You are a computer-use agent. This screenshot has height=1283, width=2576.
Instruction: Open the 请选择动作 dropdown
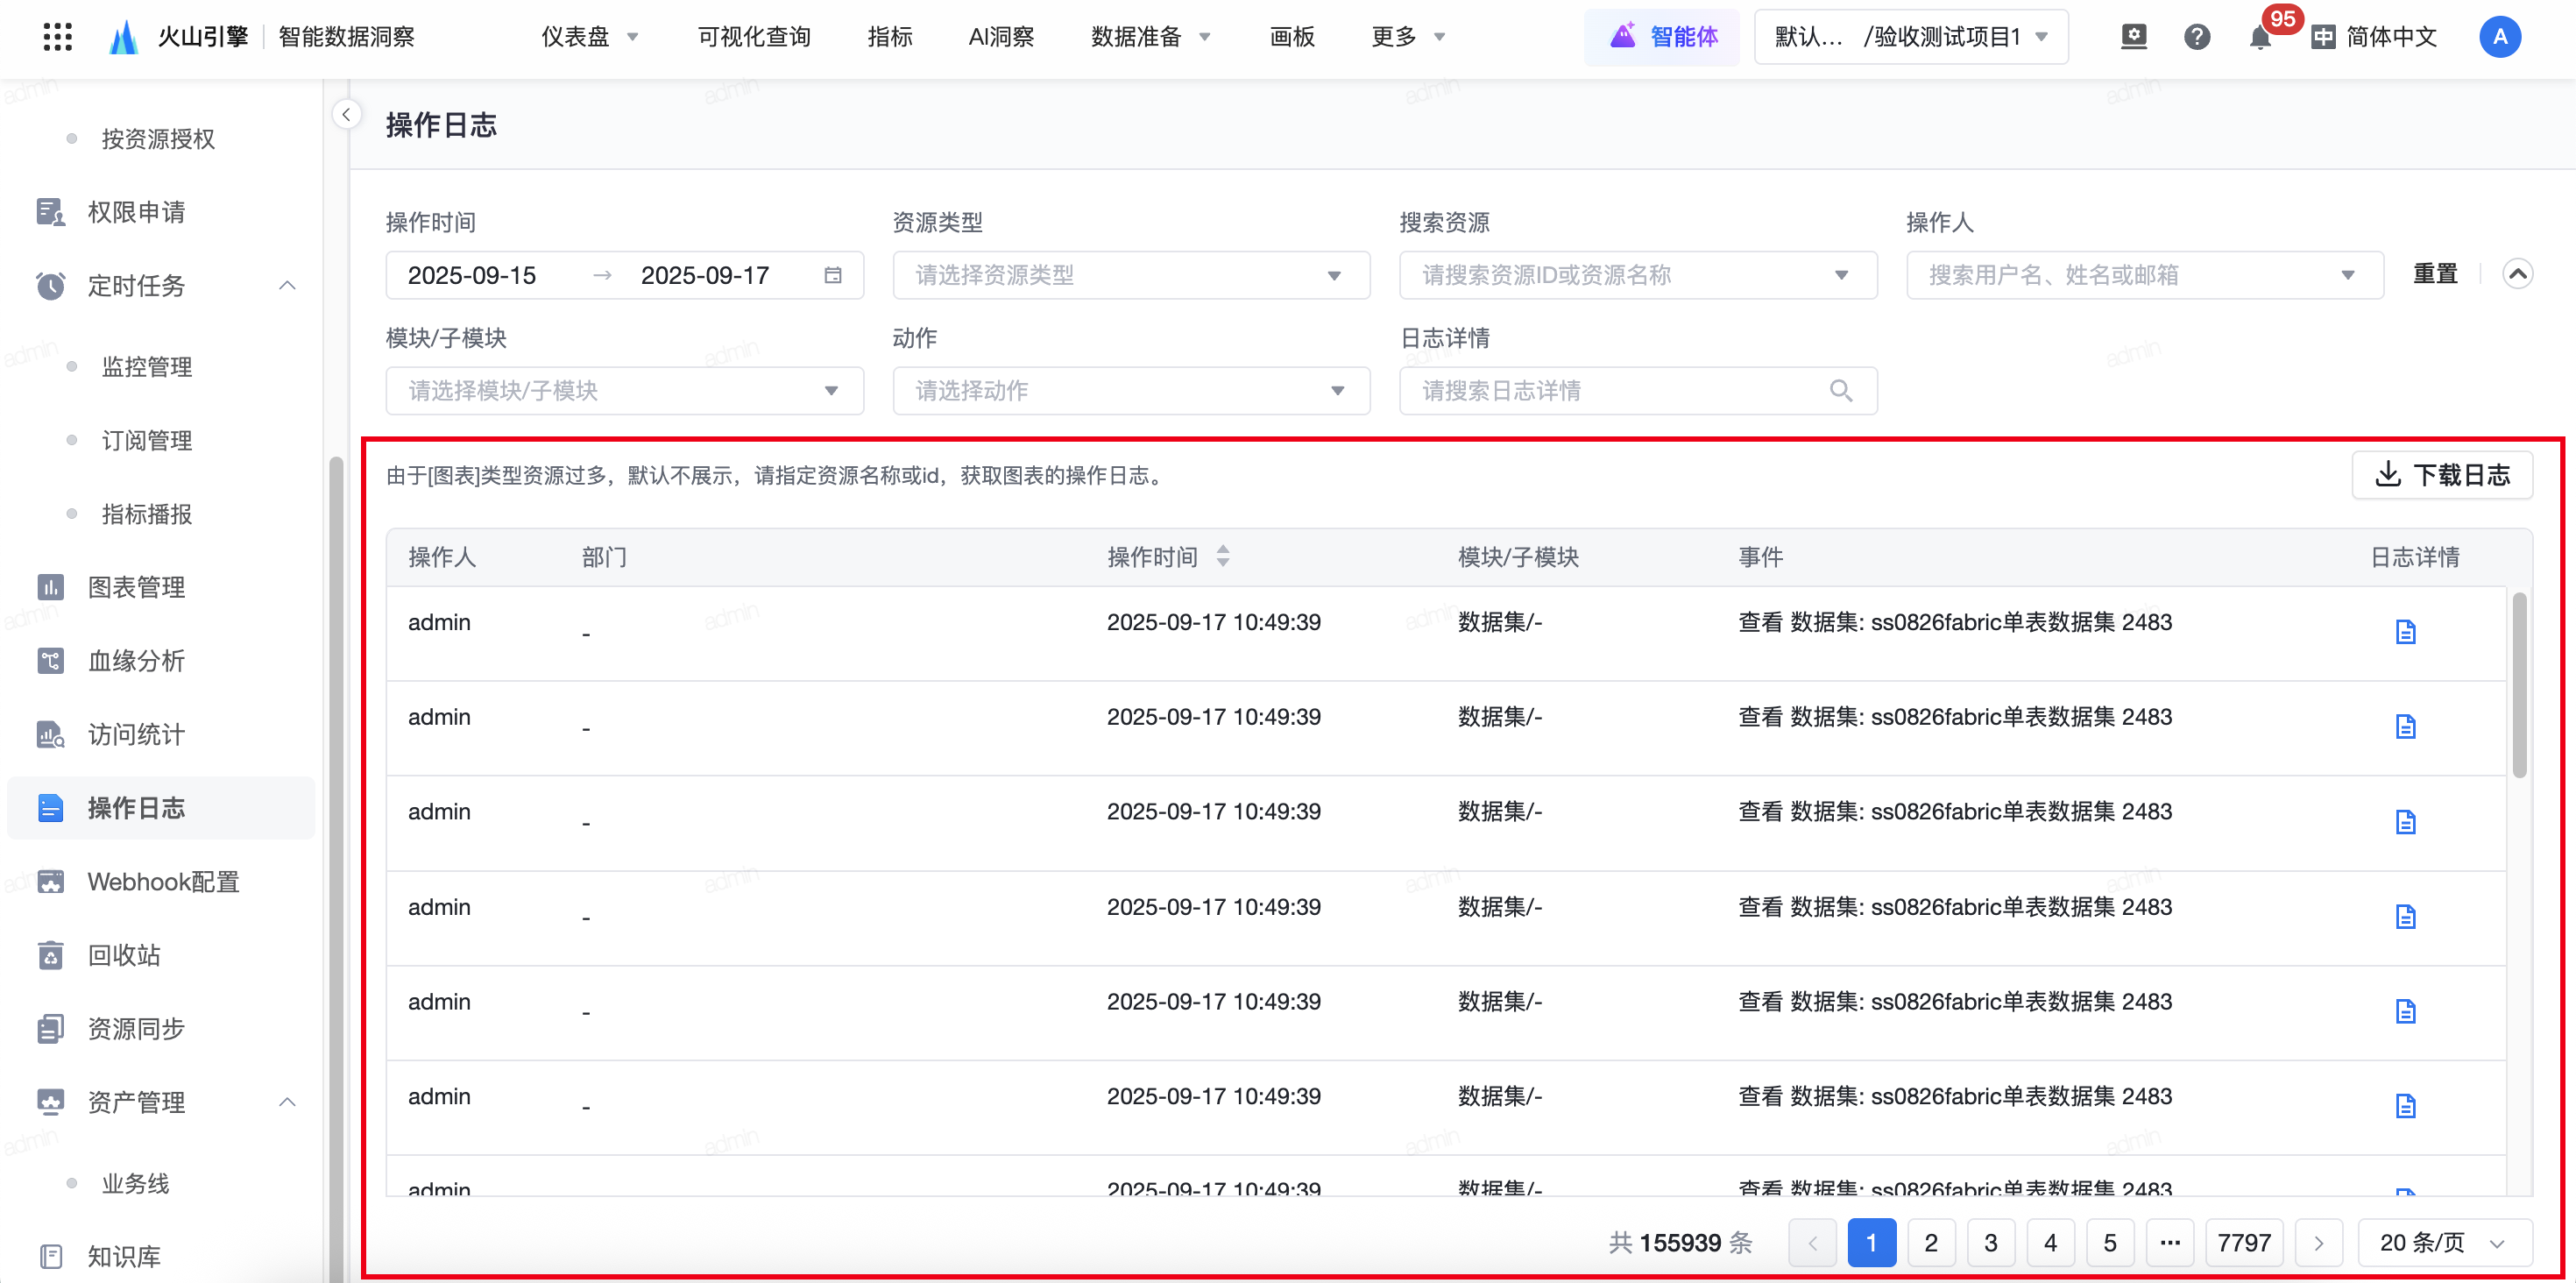click(x=1130, y=391)
